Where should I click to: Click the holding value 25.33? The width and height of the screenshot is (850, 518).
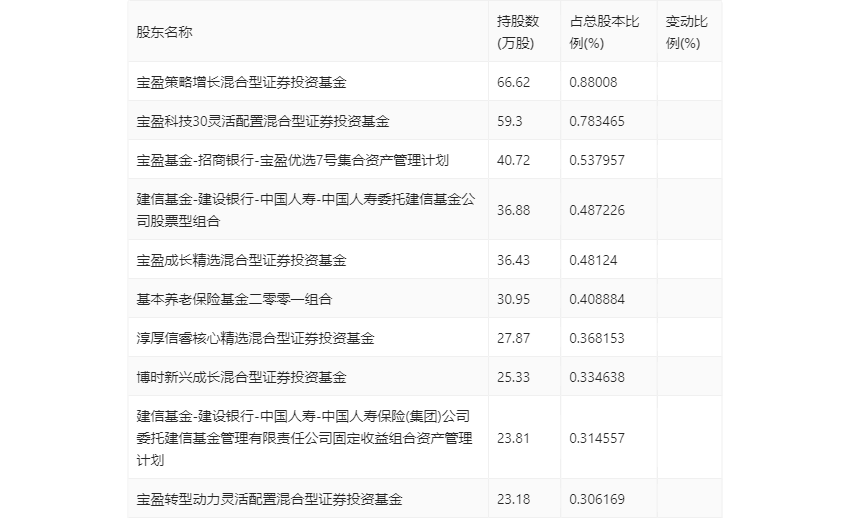(x=513, y=377)
